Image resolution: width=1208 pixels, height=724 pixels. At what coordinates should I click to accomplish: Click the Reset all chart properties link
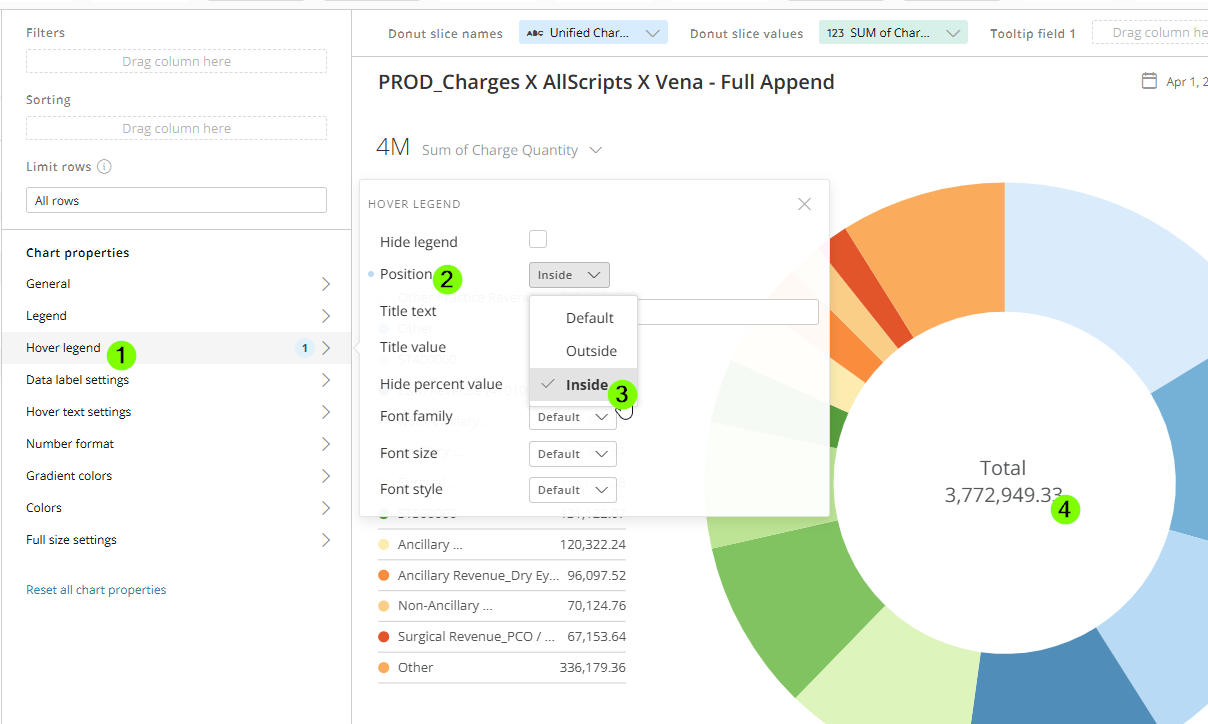click(96, 590)
